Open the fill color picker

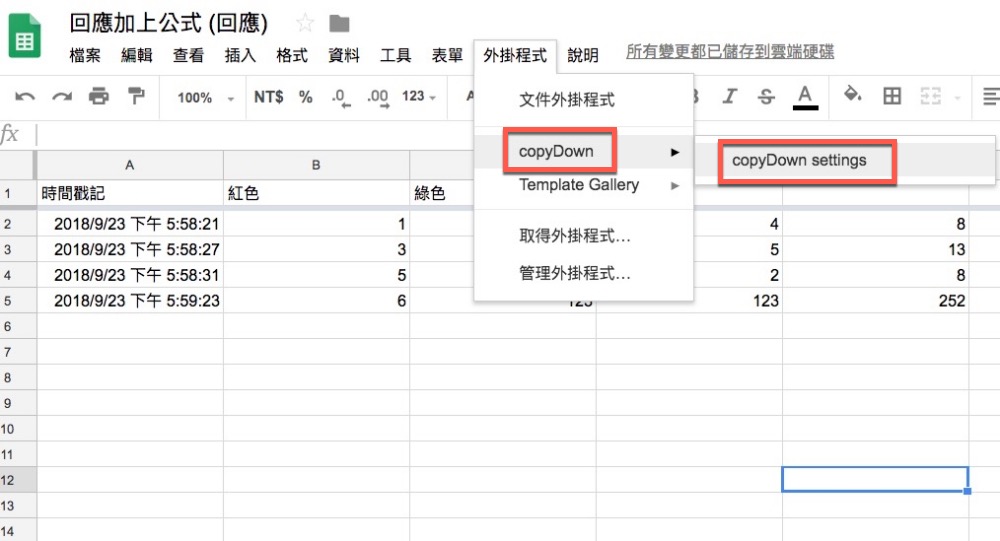[852, 95]
